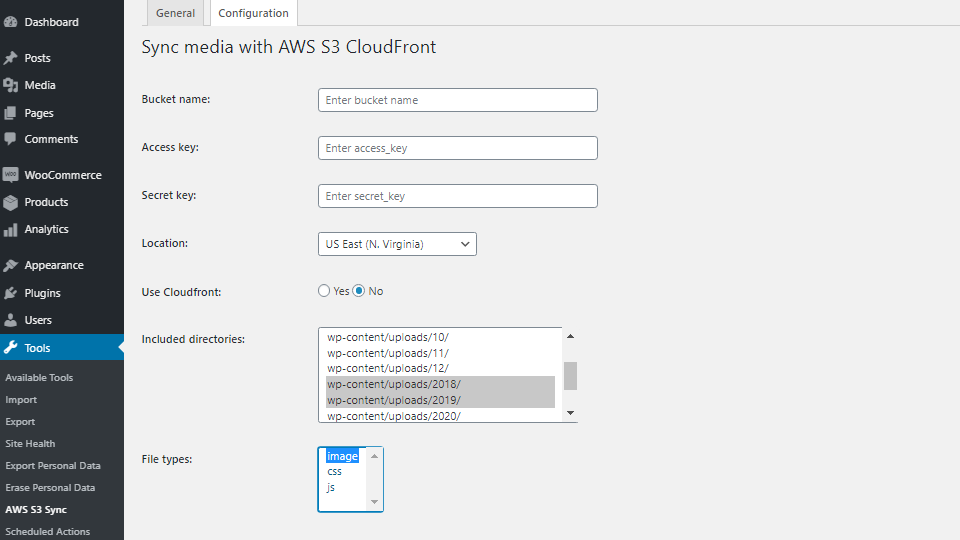Select wp-content/uploads/2018/ directory

click(x=440, y=384)
